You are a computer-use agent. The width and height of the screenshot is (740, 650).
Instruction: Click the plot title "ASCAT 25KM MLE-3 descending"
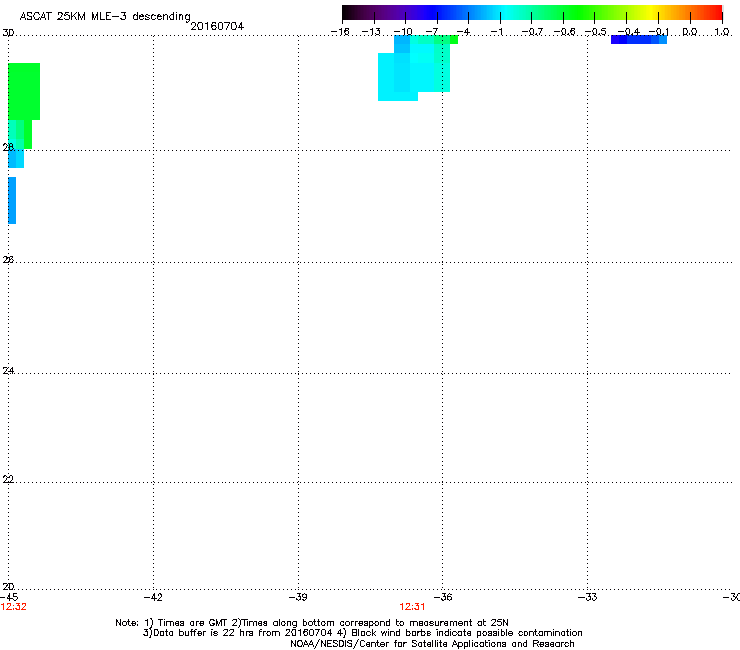click(105, 16)
